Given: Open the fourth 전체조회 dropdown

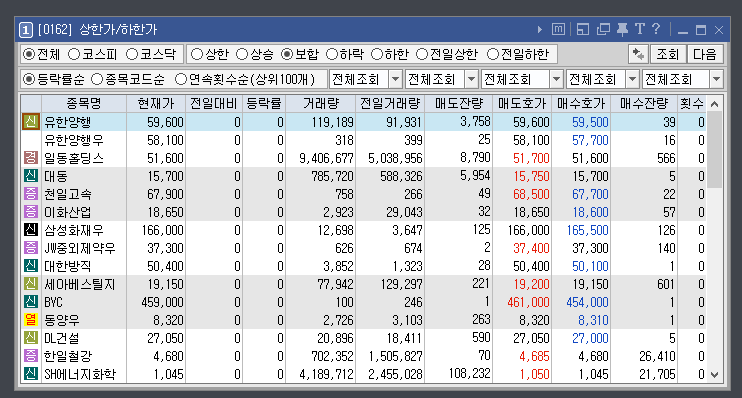Looking at the screenshot, I should 632,79.
